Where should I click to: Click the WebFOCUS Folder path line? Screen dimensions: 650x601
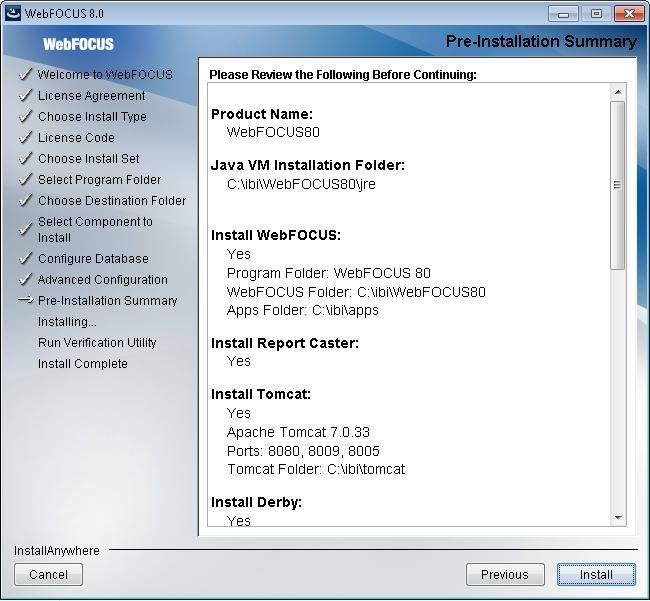pos(356,292)
